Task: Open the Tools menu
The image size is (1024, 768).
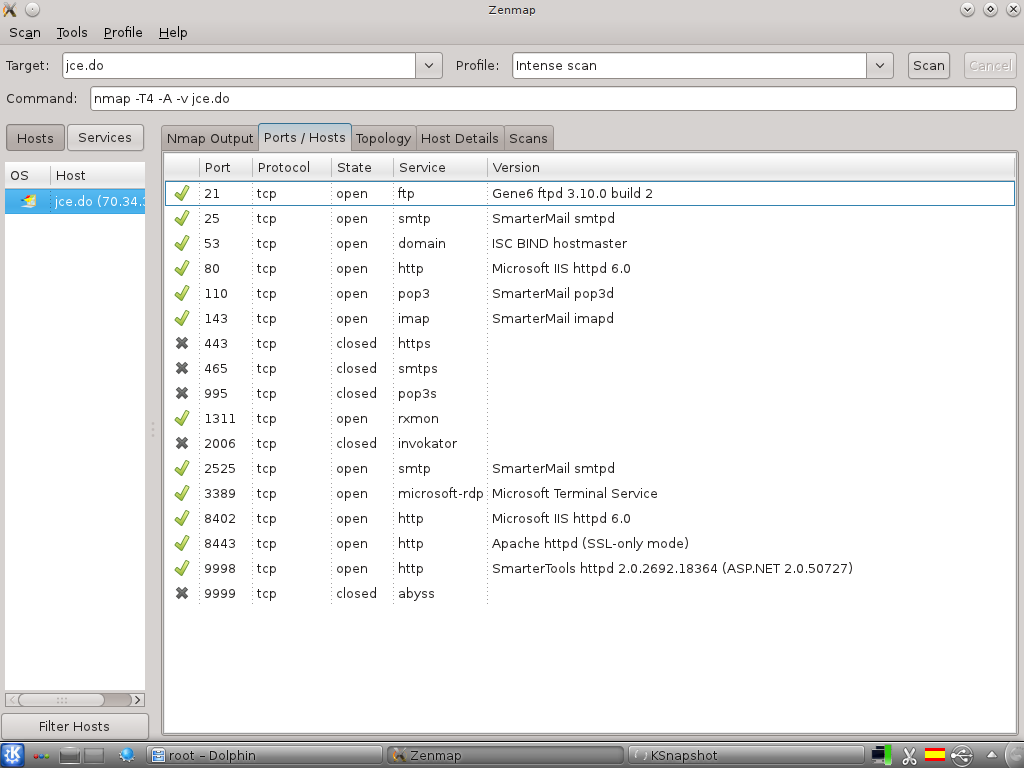Action: (x=72, y=33)
